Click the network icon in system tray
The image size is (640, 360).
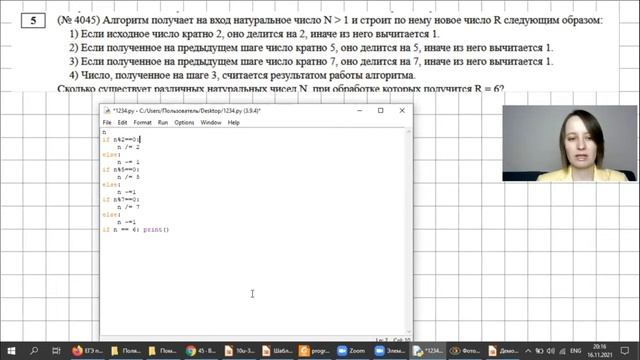point(562,351)
